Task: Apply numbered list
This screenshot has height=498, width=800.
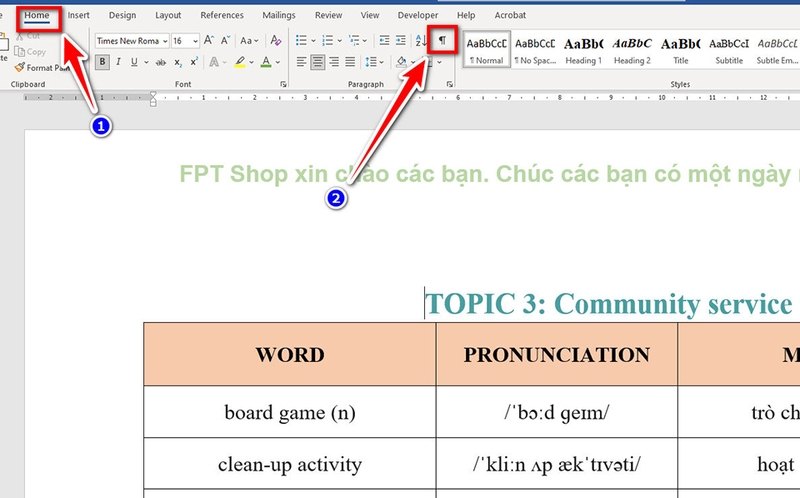Action: click(328, 40)
